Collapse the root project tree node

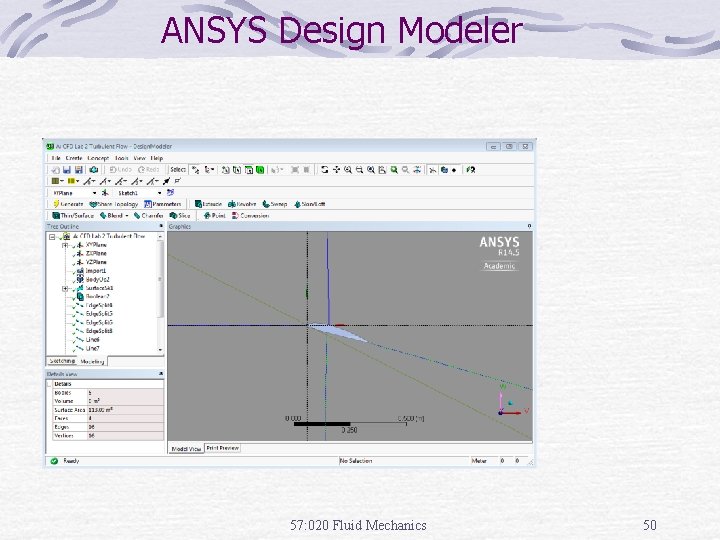pyautogui.click(x=52, y=237)
